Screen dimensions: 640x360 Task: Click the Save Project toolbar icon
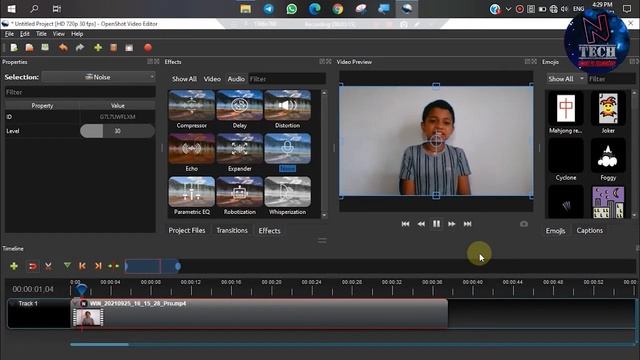point(45,48)
